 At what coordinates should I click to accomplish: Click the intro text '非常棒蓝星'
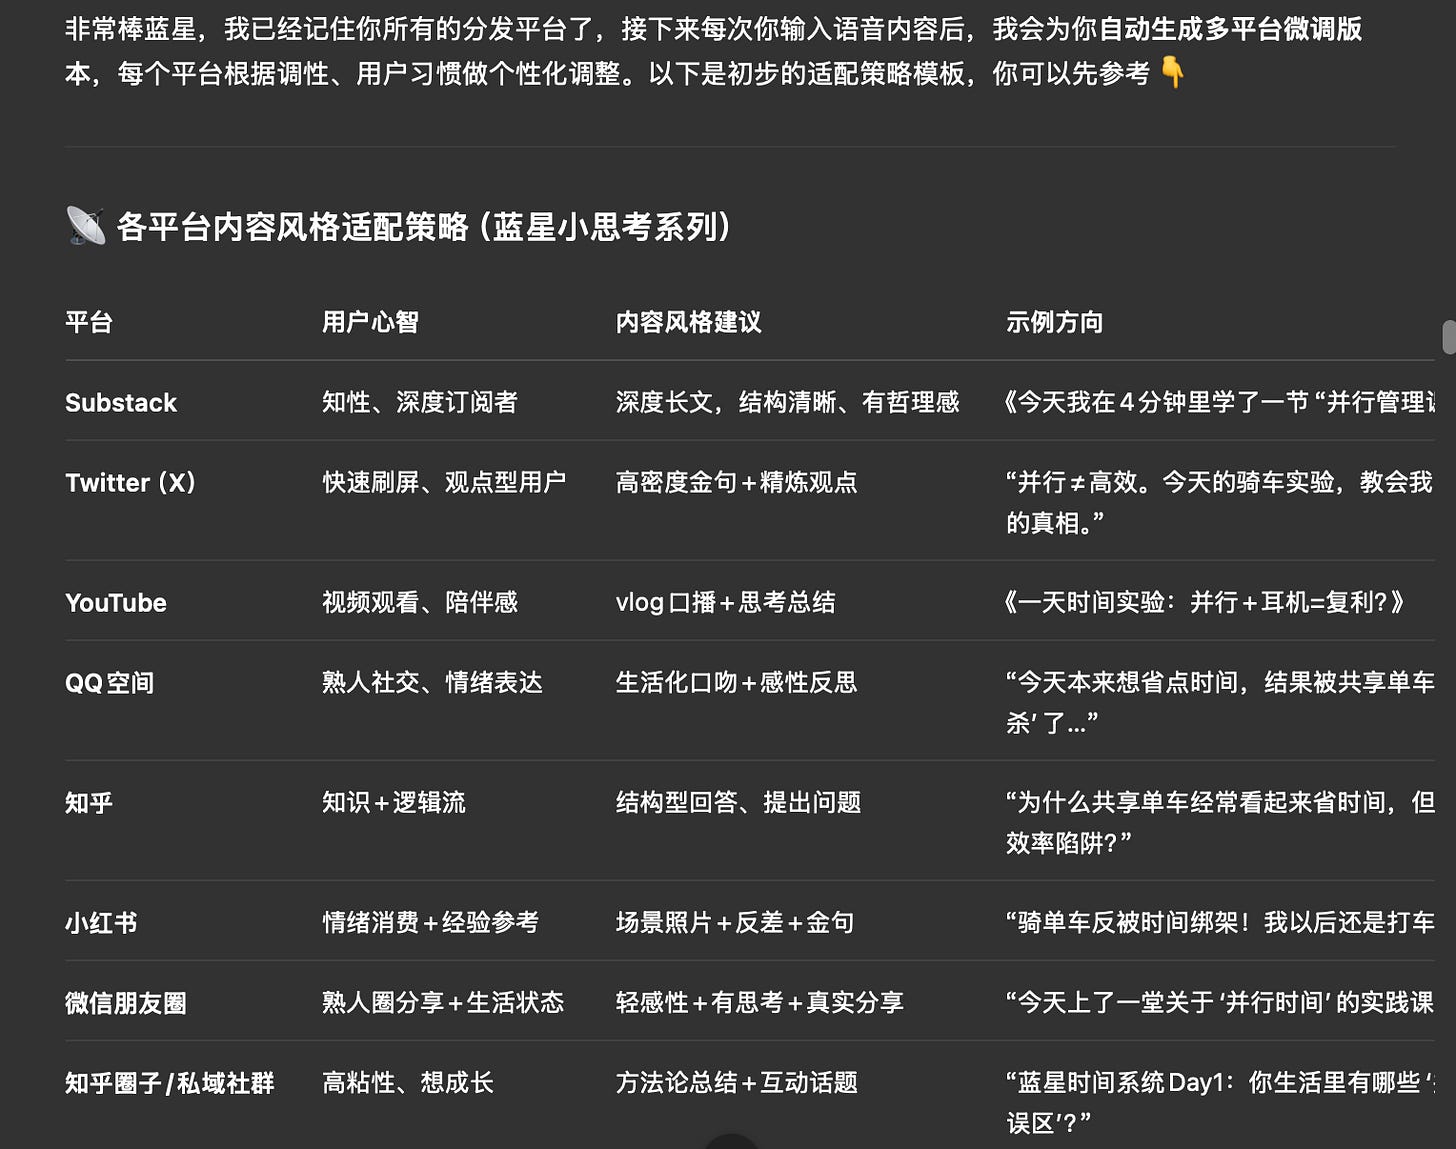(x=131, y=29)
